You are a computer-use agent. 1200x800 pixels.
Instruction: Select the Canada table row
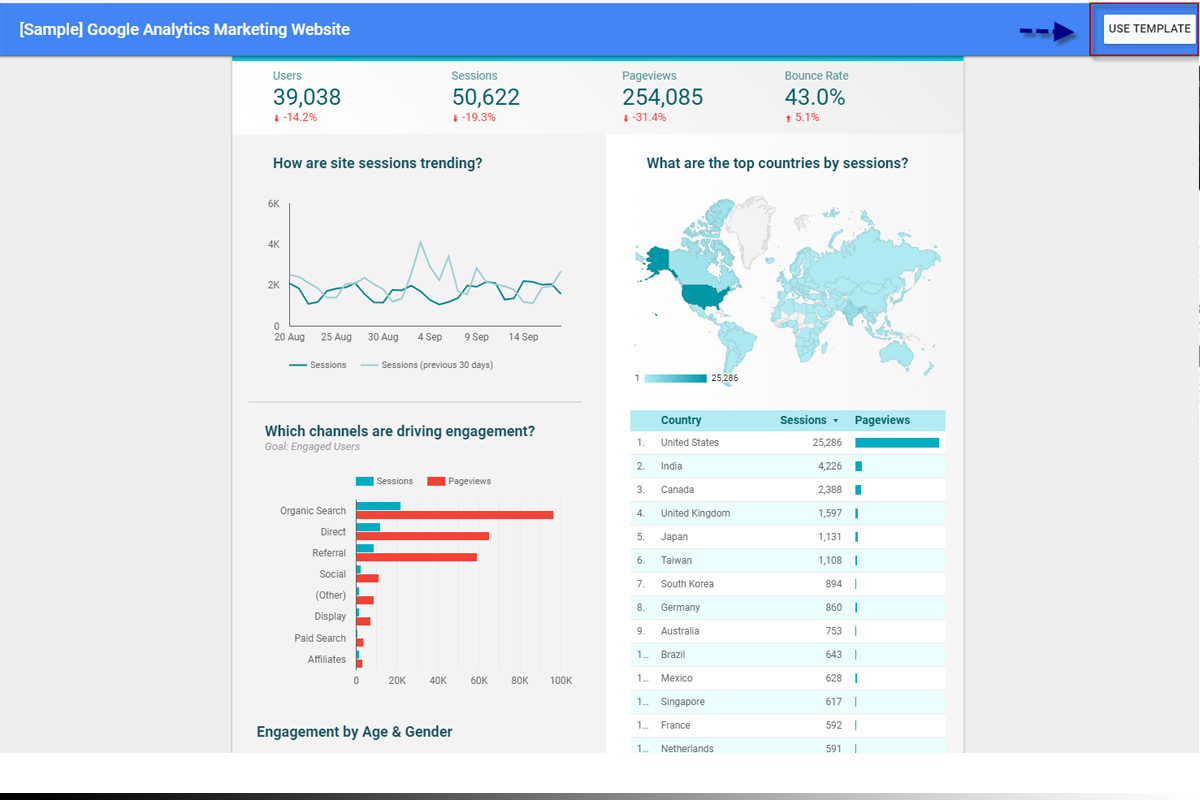point(788,490)
